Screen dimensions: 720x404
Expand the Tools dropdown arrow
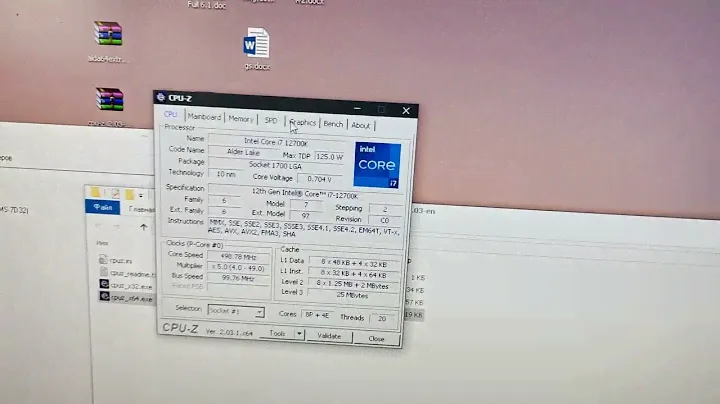tap(298, 334)
